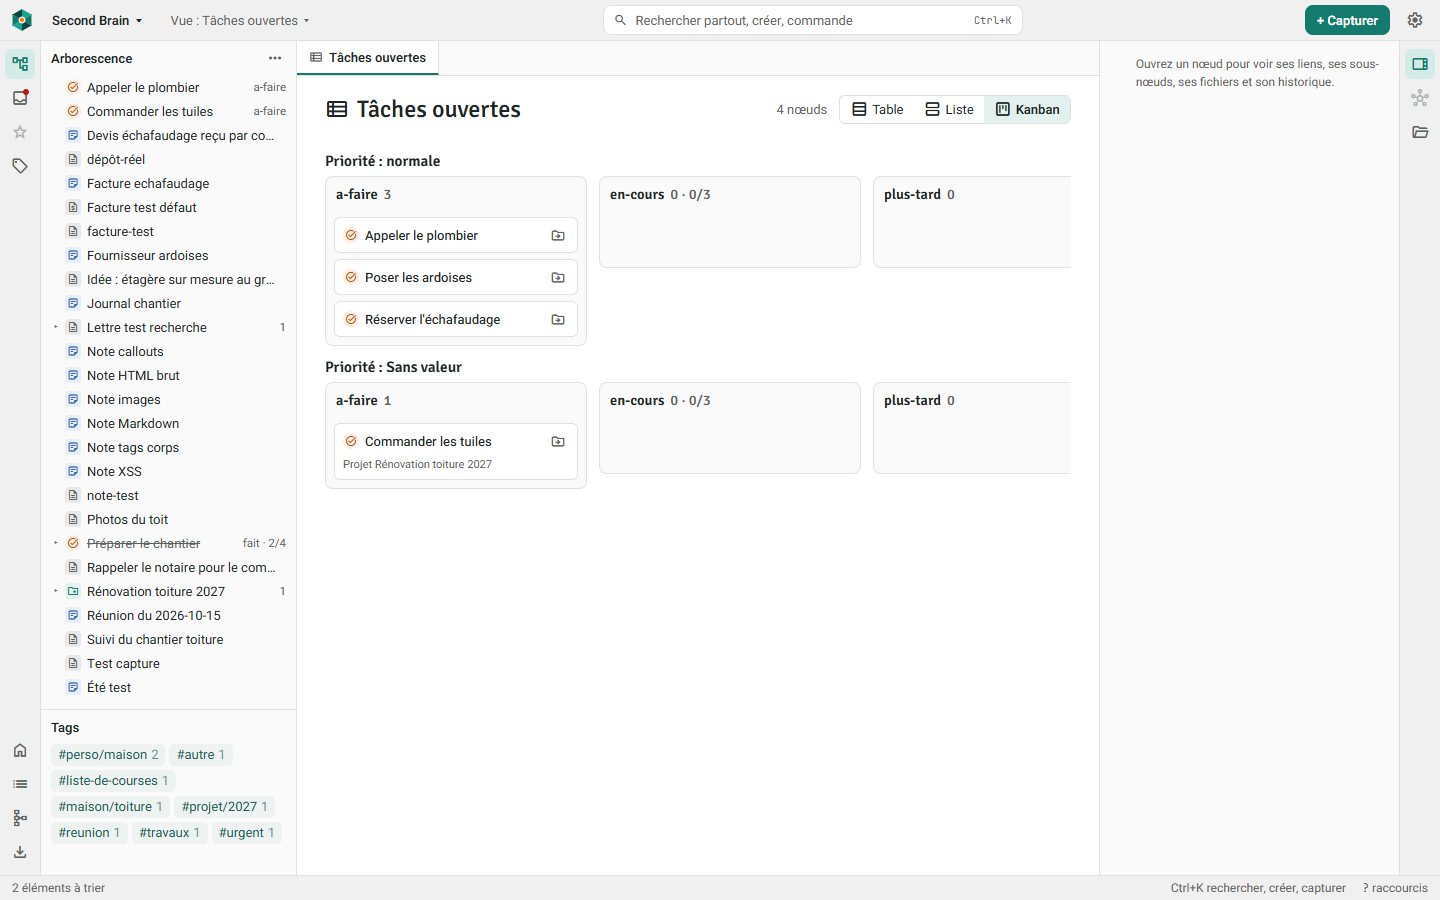Screen dimensions: 1440x900
Task: Click the folder icon on Commander les tuiles card
Action: [558, 442]
